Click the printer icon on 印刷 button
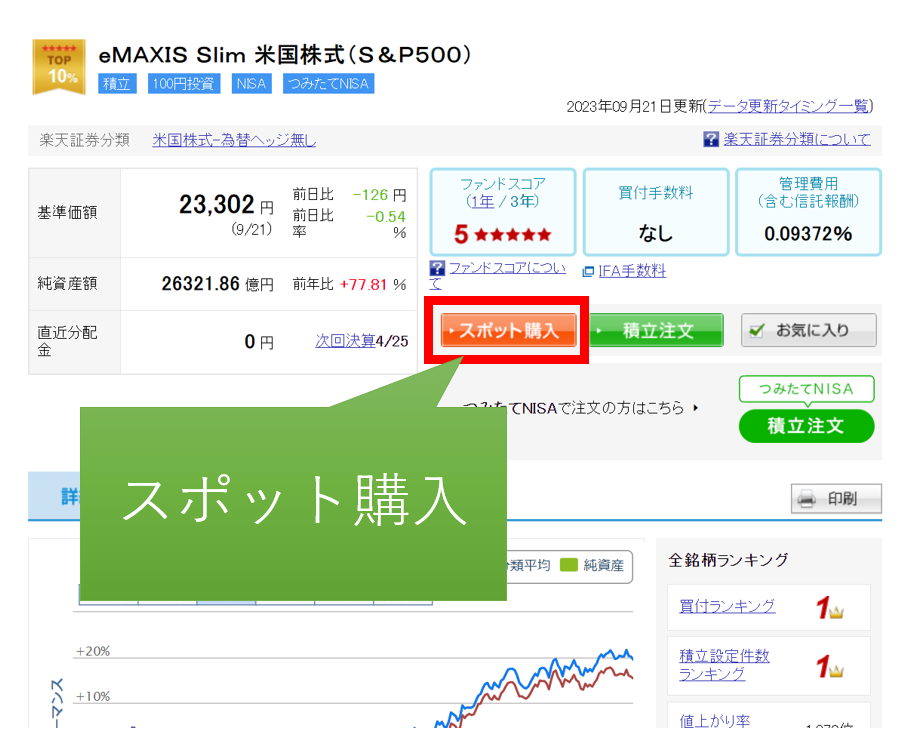 tap(806, 499)
